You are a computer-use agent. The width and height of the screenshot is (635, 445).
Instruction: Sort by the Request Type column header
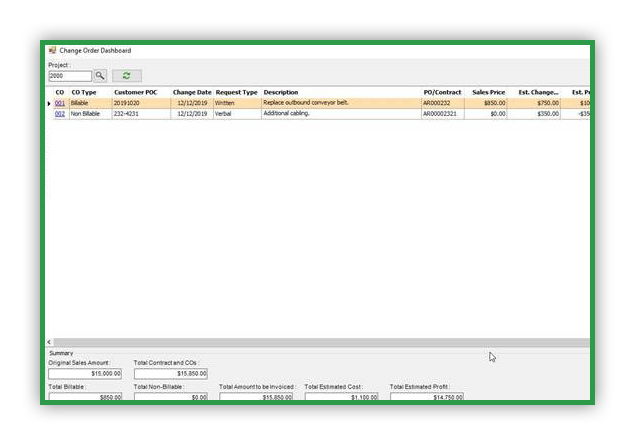pyautogui.click(x=237, y=92)
